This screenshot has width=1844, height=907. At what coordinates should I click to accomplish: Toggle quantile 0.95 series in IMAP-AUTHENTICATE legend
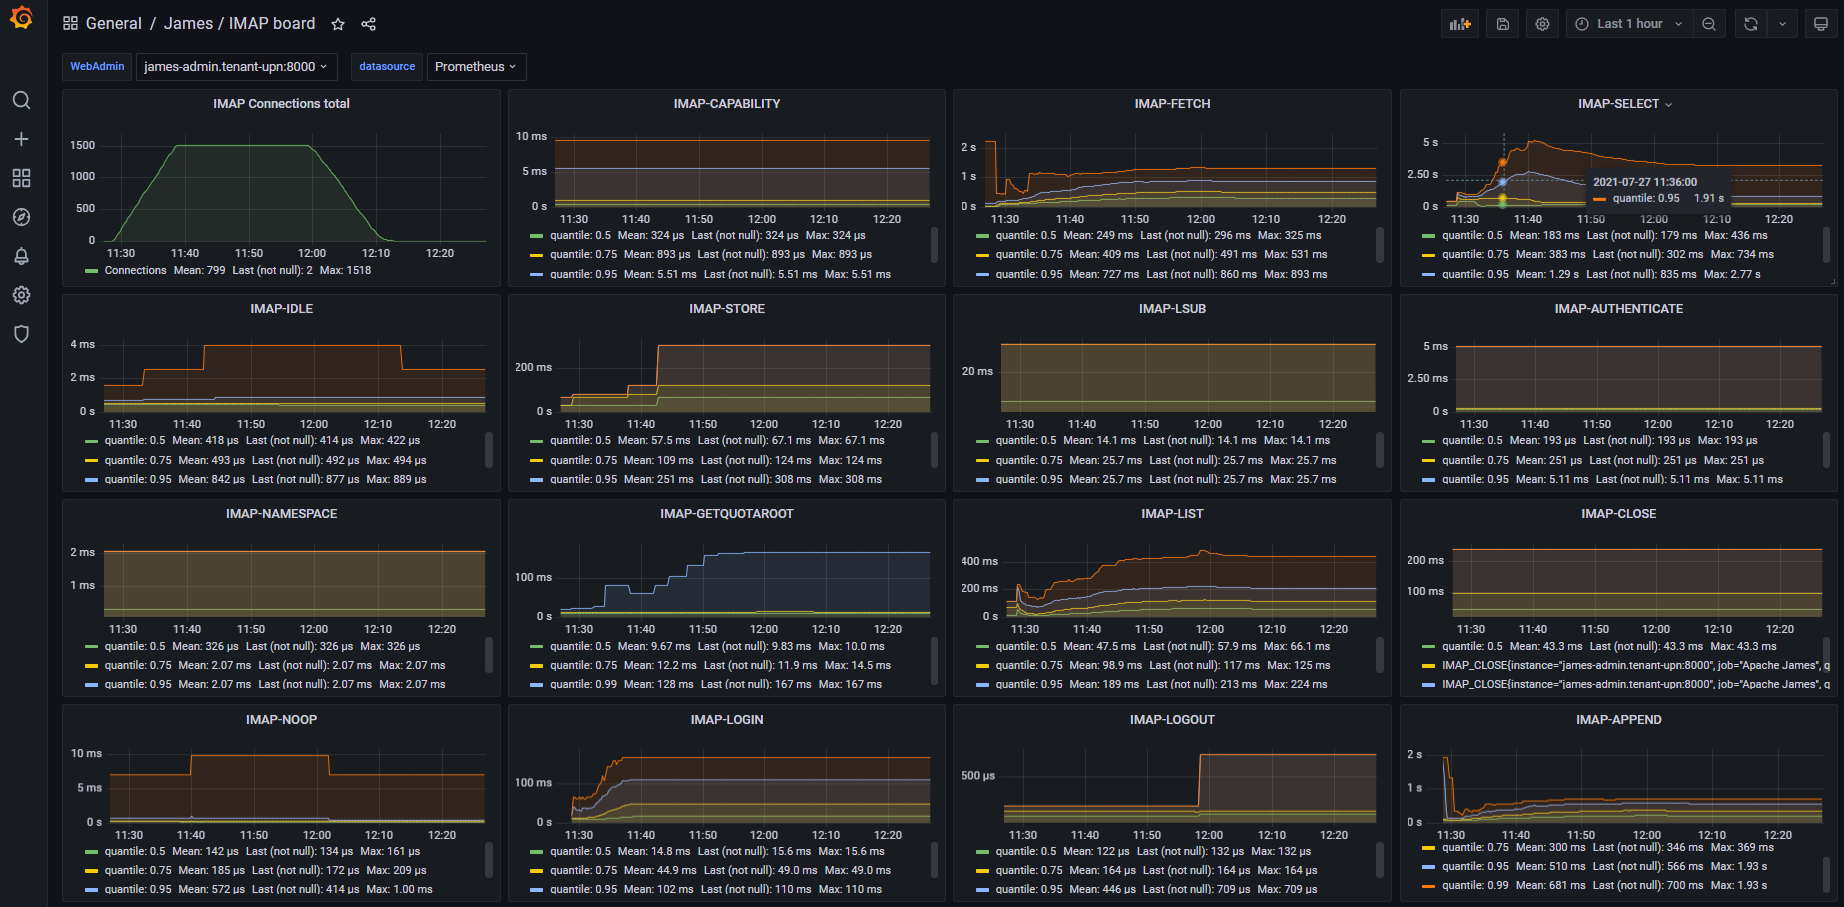[x=1475, y=480]
